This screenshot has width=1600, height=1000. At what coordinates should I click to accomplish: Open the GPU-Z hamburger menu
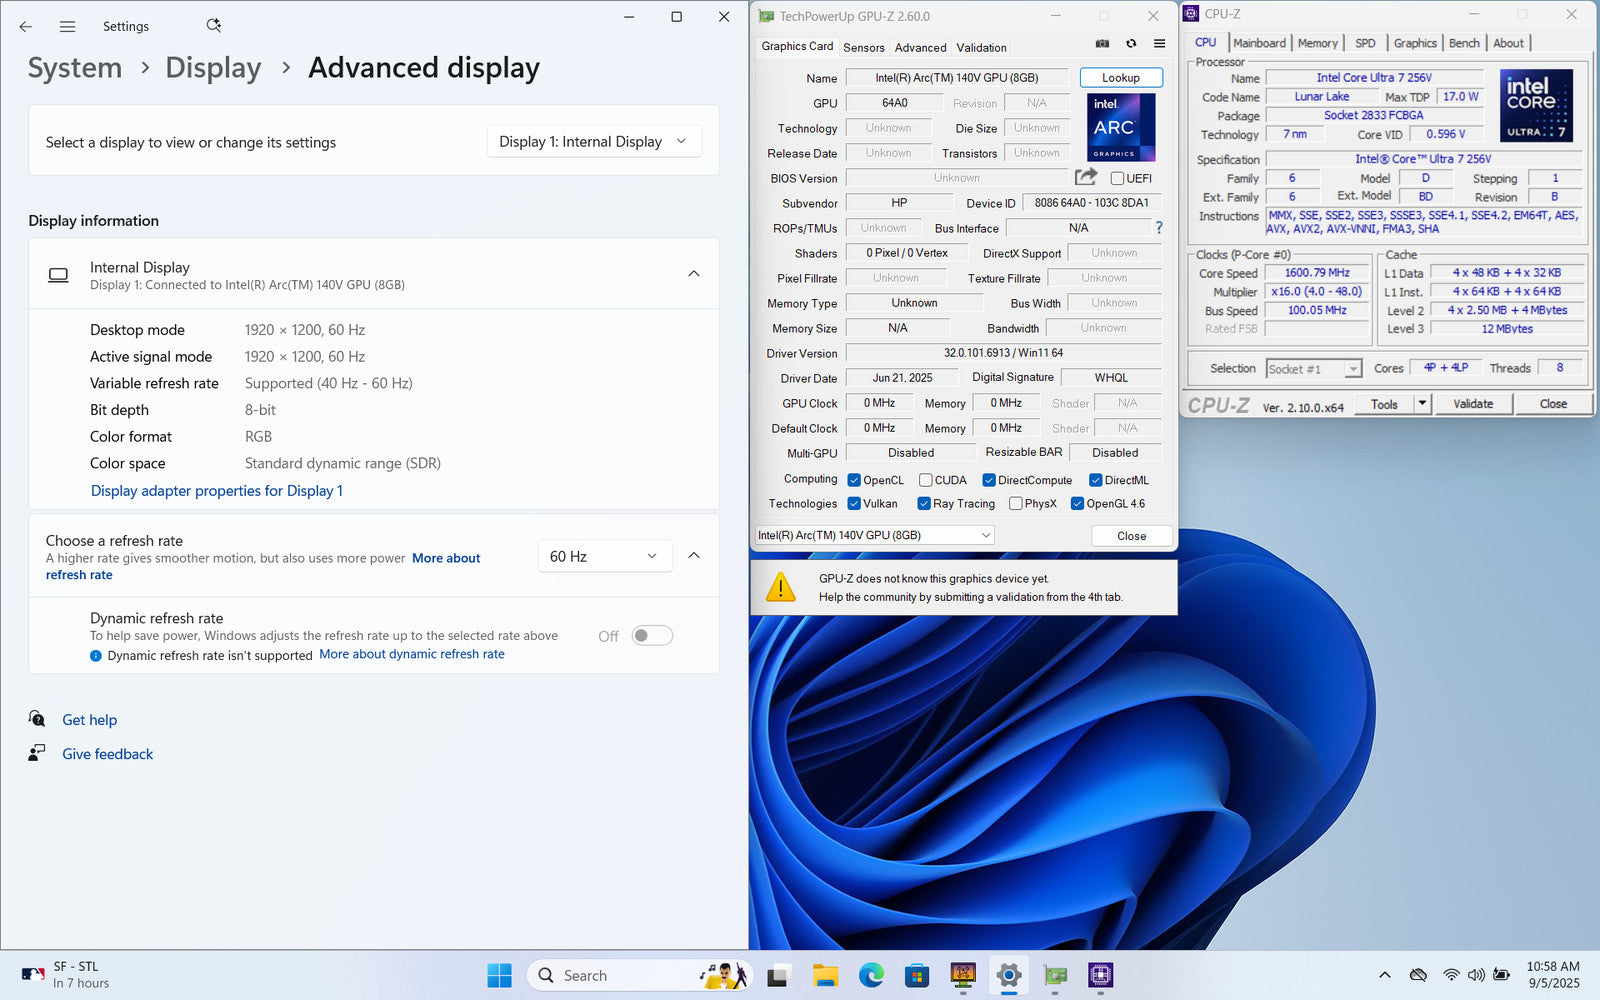click(x=1159, y=44)
